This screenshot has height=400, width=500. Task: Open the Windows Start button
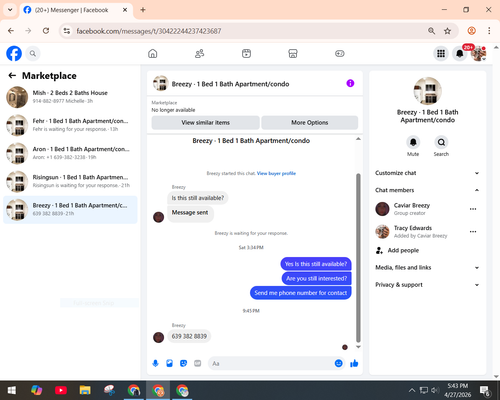pos(12,390)
